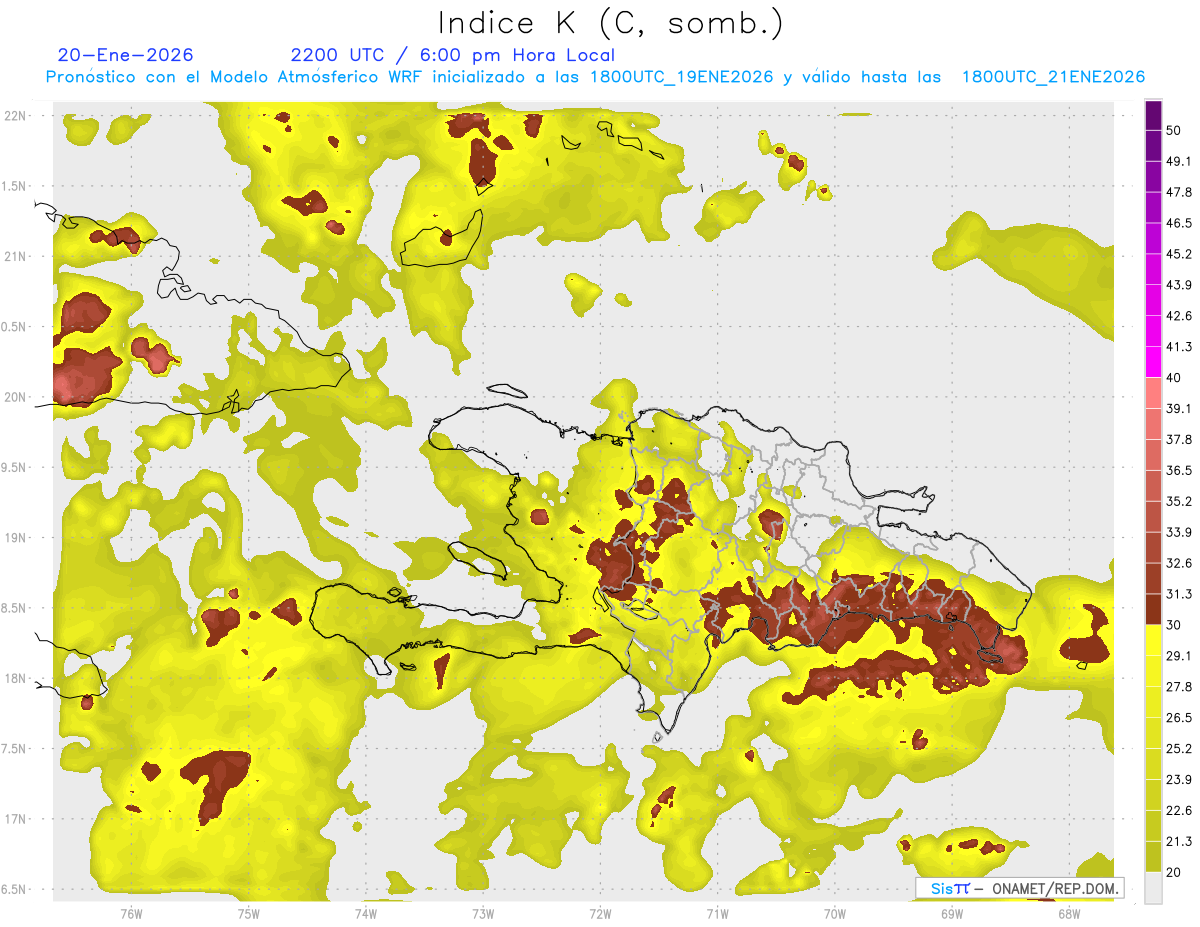Viewport: 1200px width, 927px height.
Task: Click the "17N" latitude label
Action: click(x=17, y=820)
